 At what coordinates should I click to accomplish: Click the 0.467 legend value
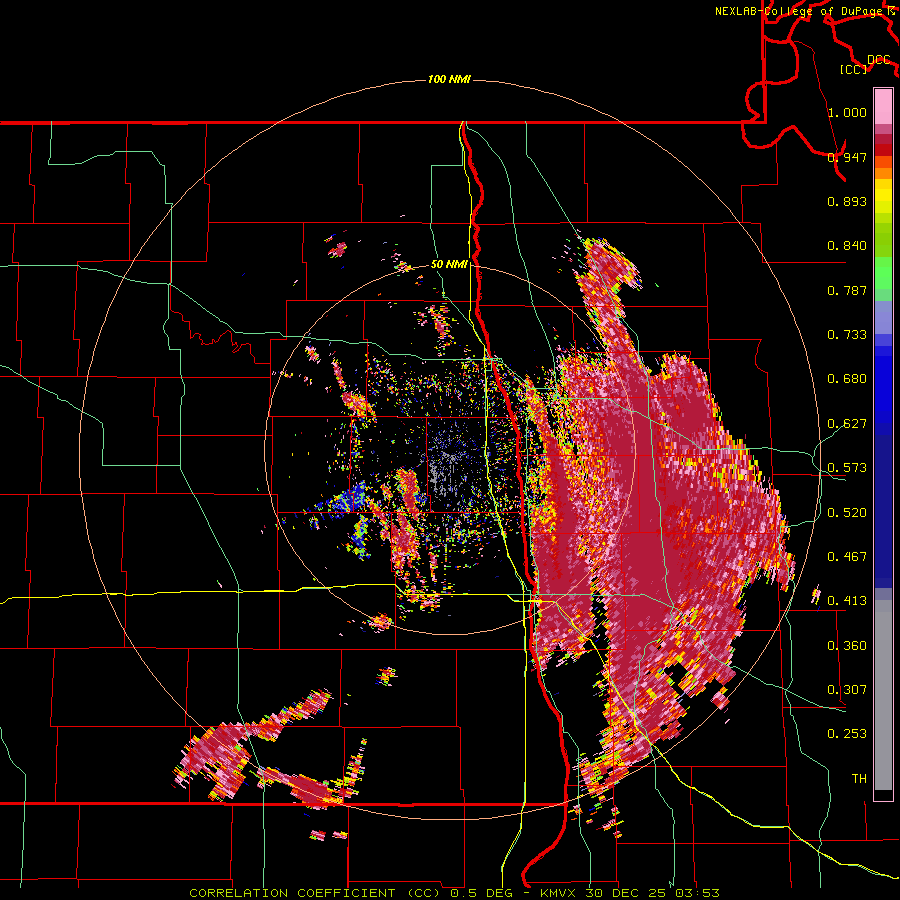pos(847,557)
